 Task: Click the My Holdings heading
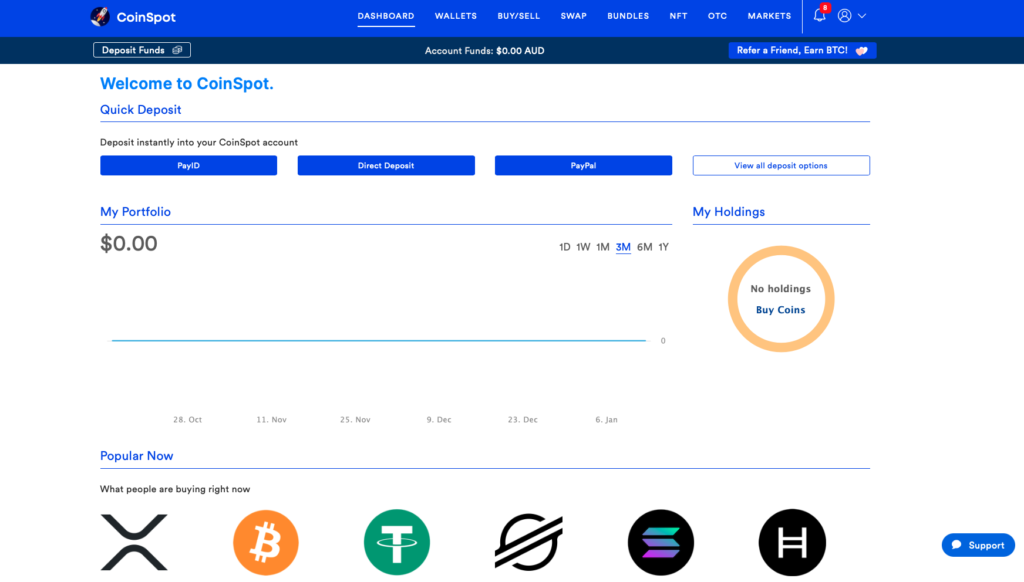[729, 212]
